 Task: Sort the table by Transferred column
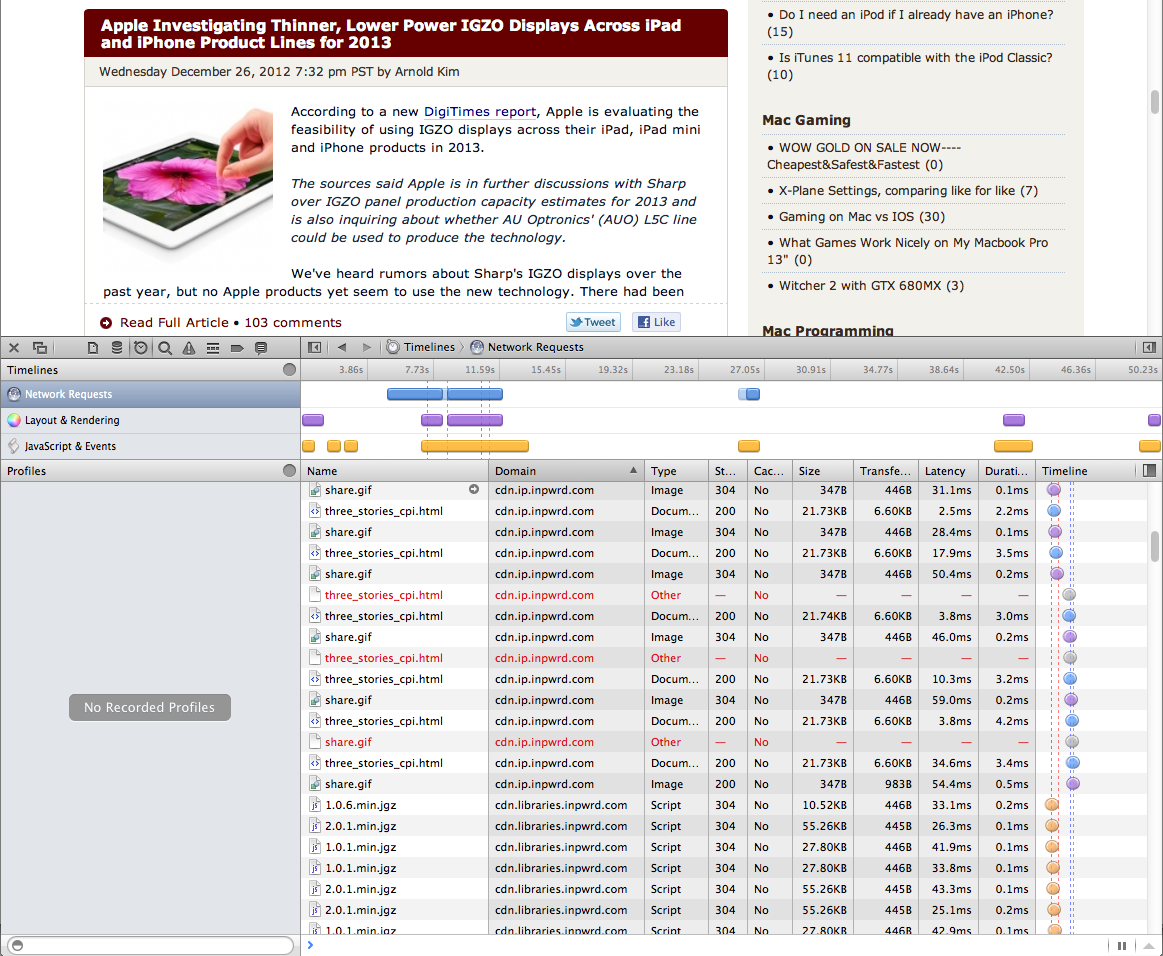coord(886,470)
